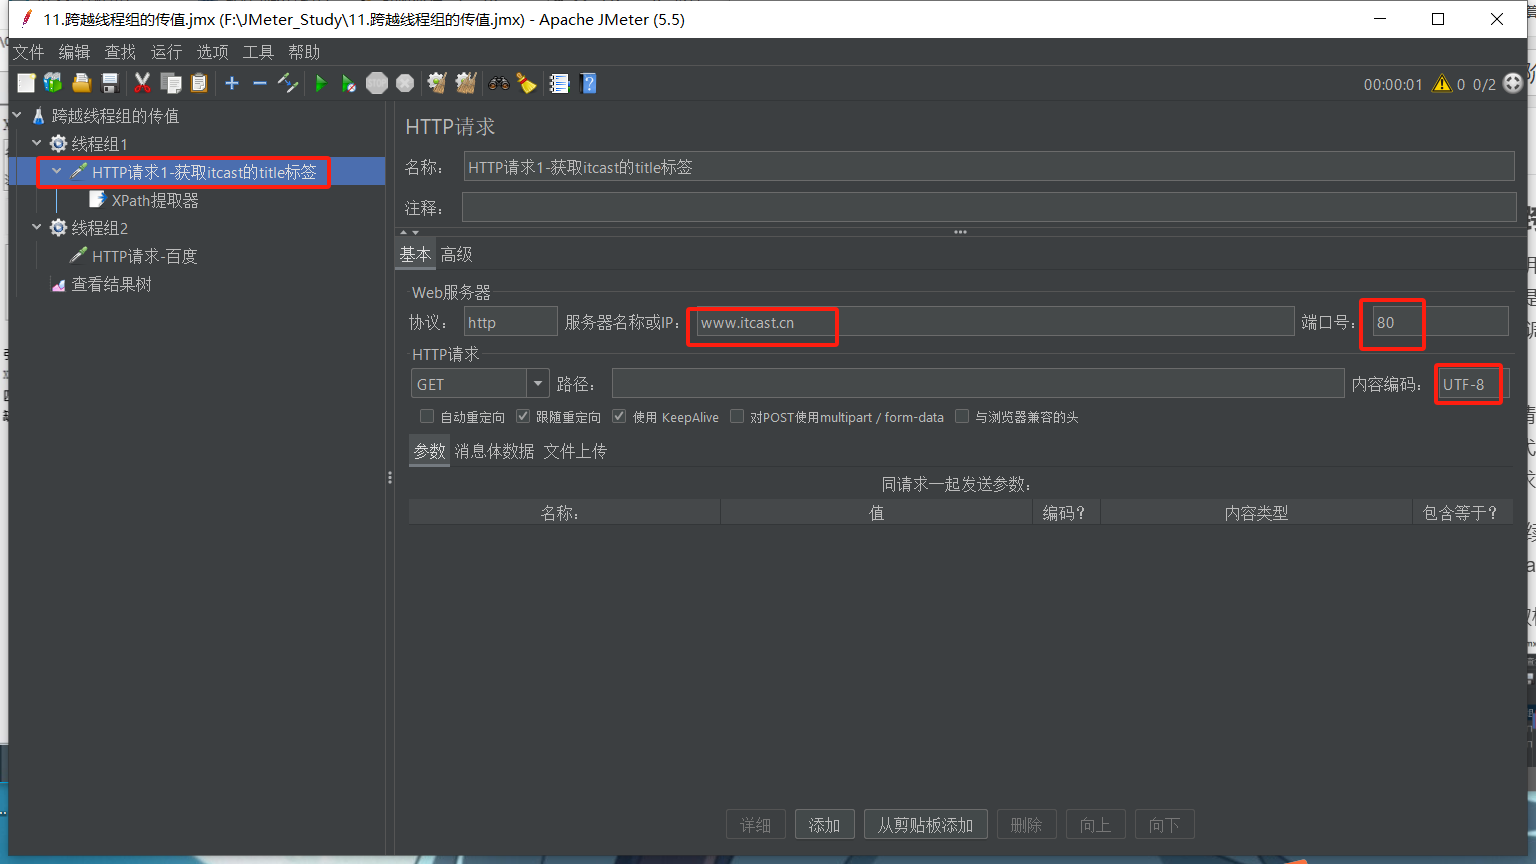Image resolution: width=1536 pixels, height=864 pixels.
Task: Collapse the 线程组1 tree node
Action: coord(37,143)
